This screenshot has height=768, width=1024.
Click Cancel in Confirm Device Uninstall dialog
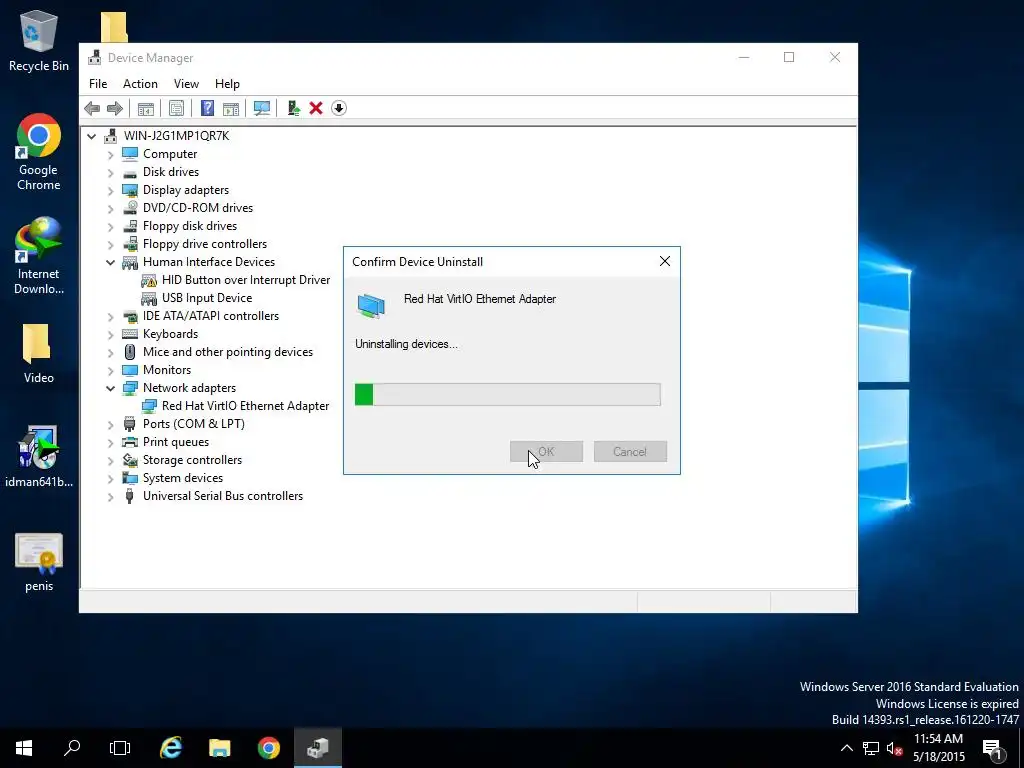click(630, 451)
